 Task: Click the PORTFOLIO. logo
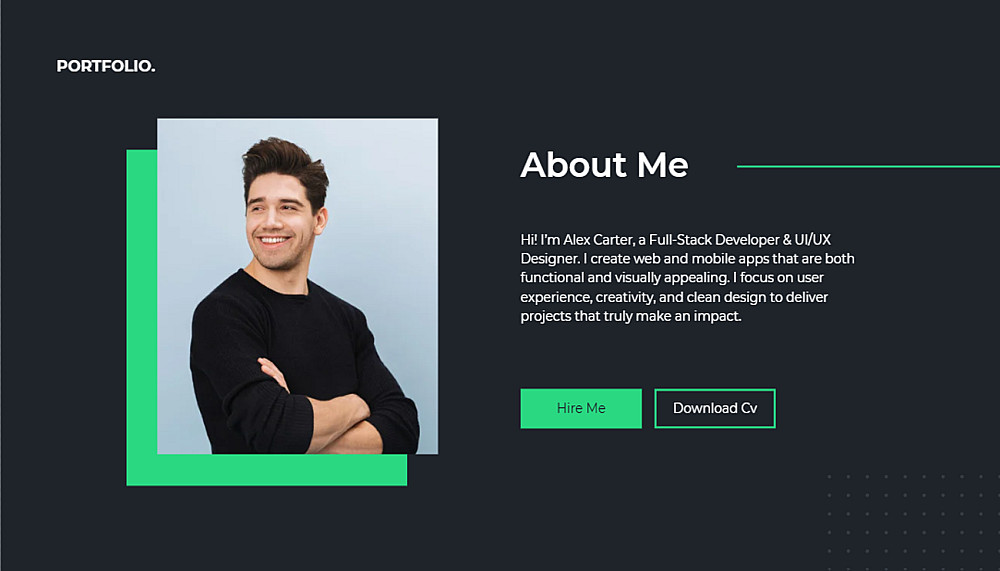point(106,66)
